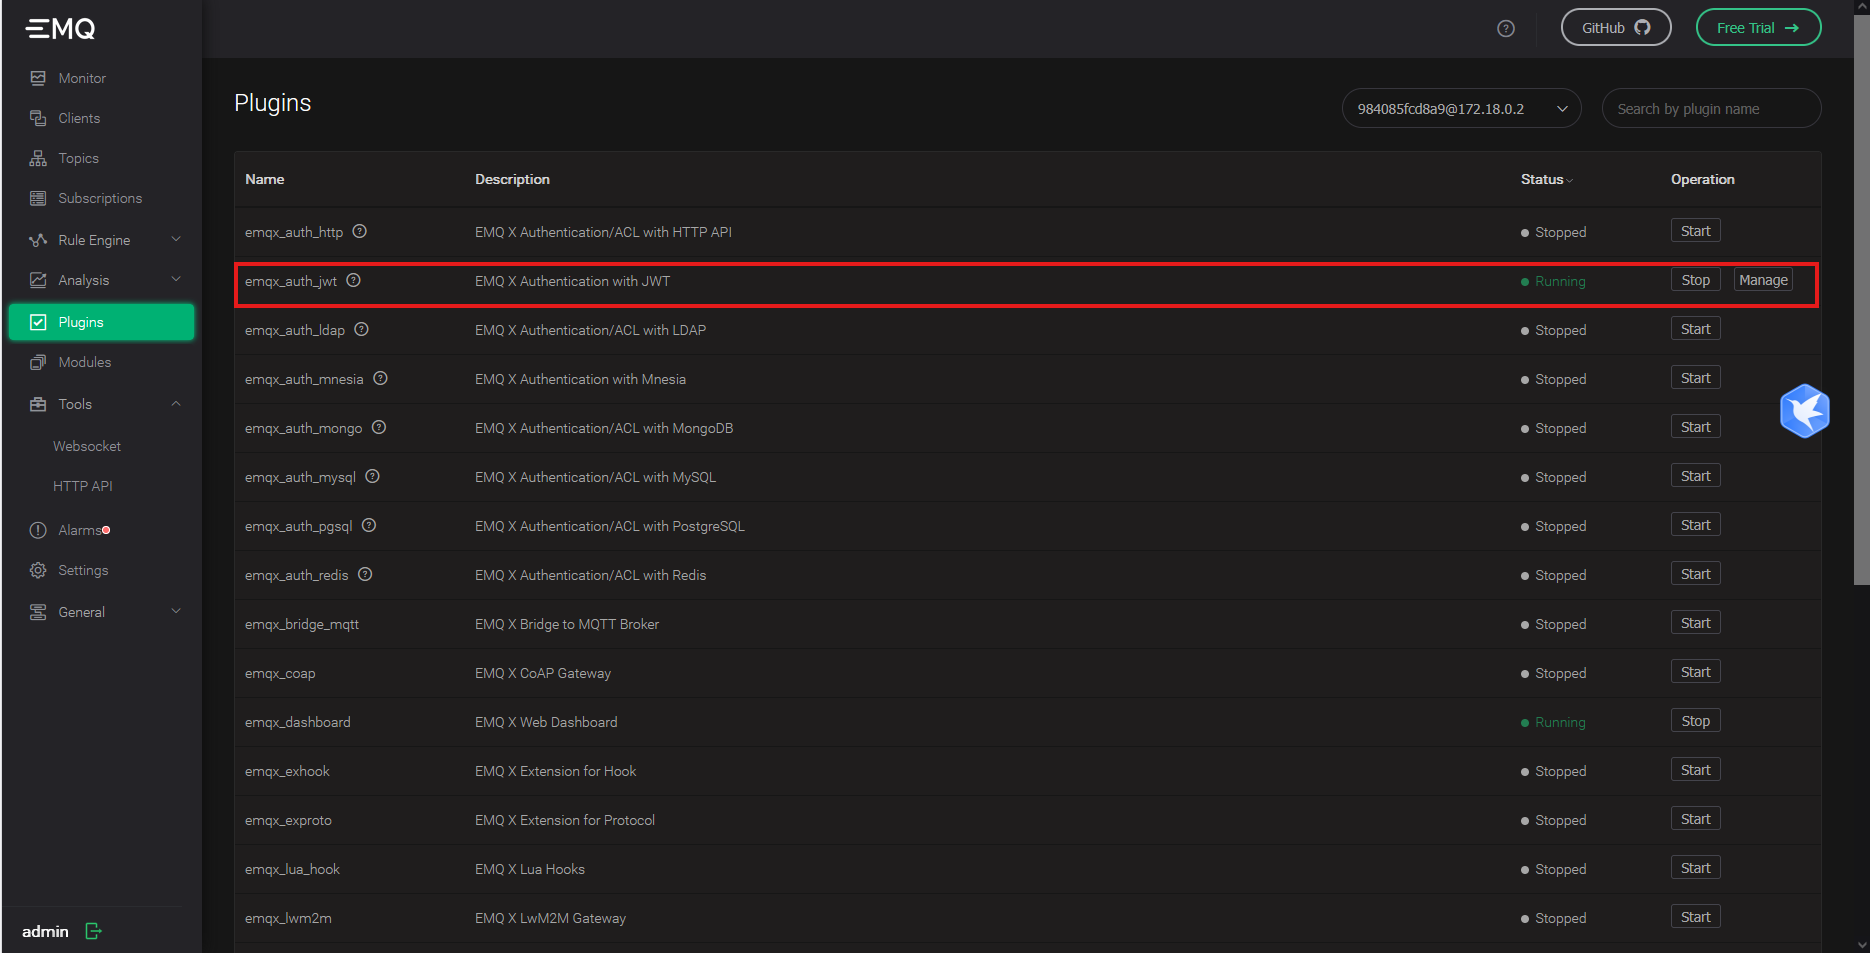Image resolution: width=1870 pixels, height=953 pixels.
Task: Stop the emqx_auth_jwt plugin
Action: click(x=1695, y=281)
